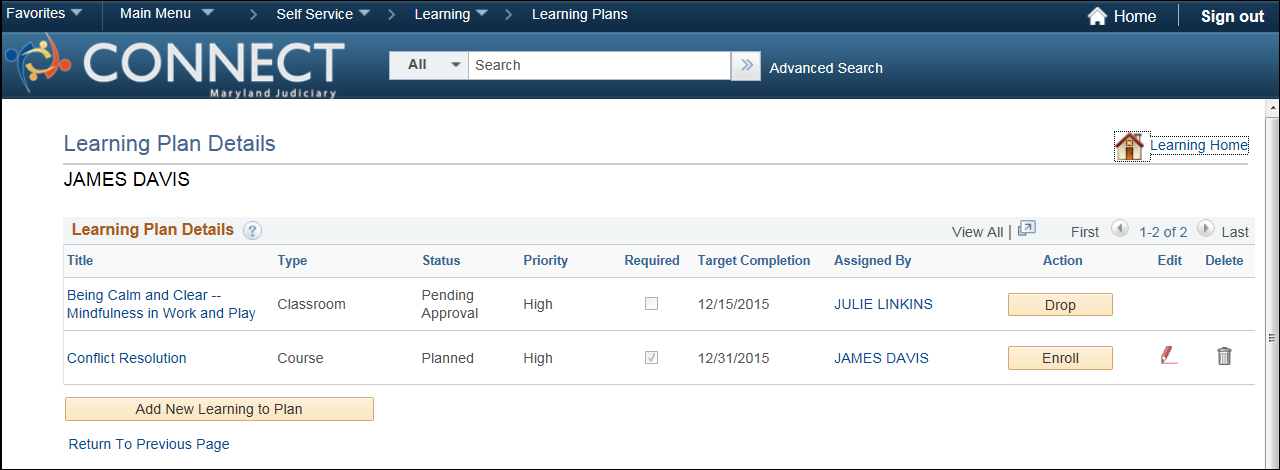The image size is (1280, 470).
Task: Click the search go arrows button
Action: [x=746, y=66]
